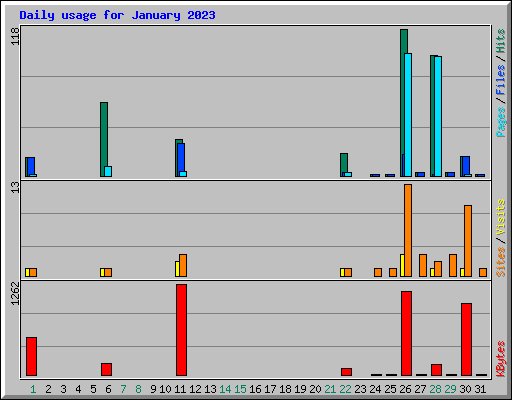The image size is (512, 400).
Task: Click the blue Files bar on day 1
Action: [31, 166]
